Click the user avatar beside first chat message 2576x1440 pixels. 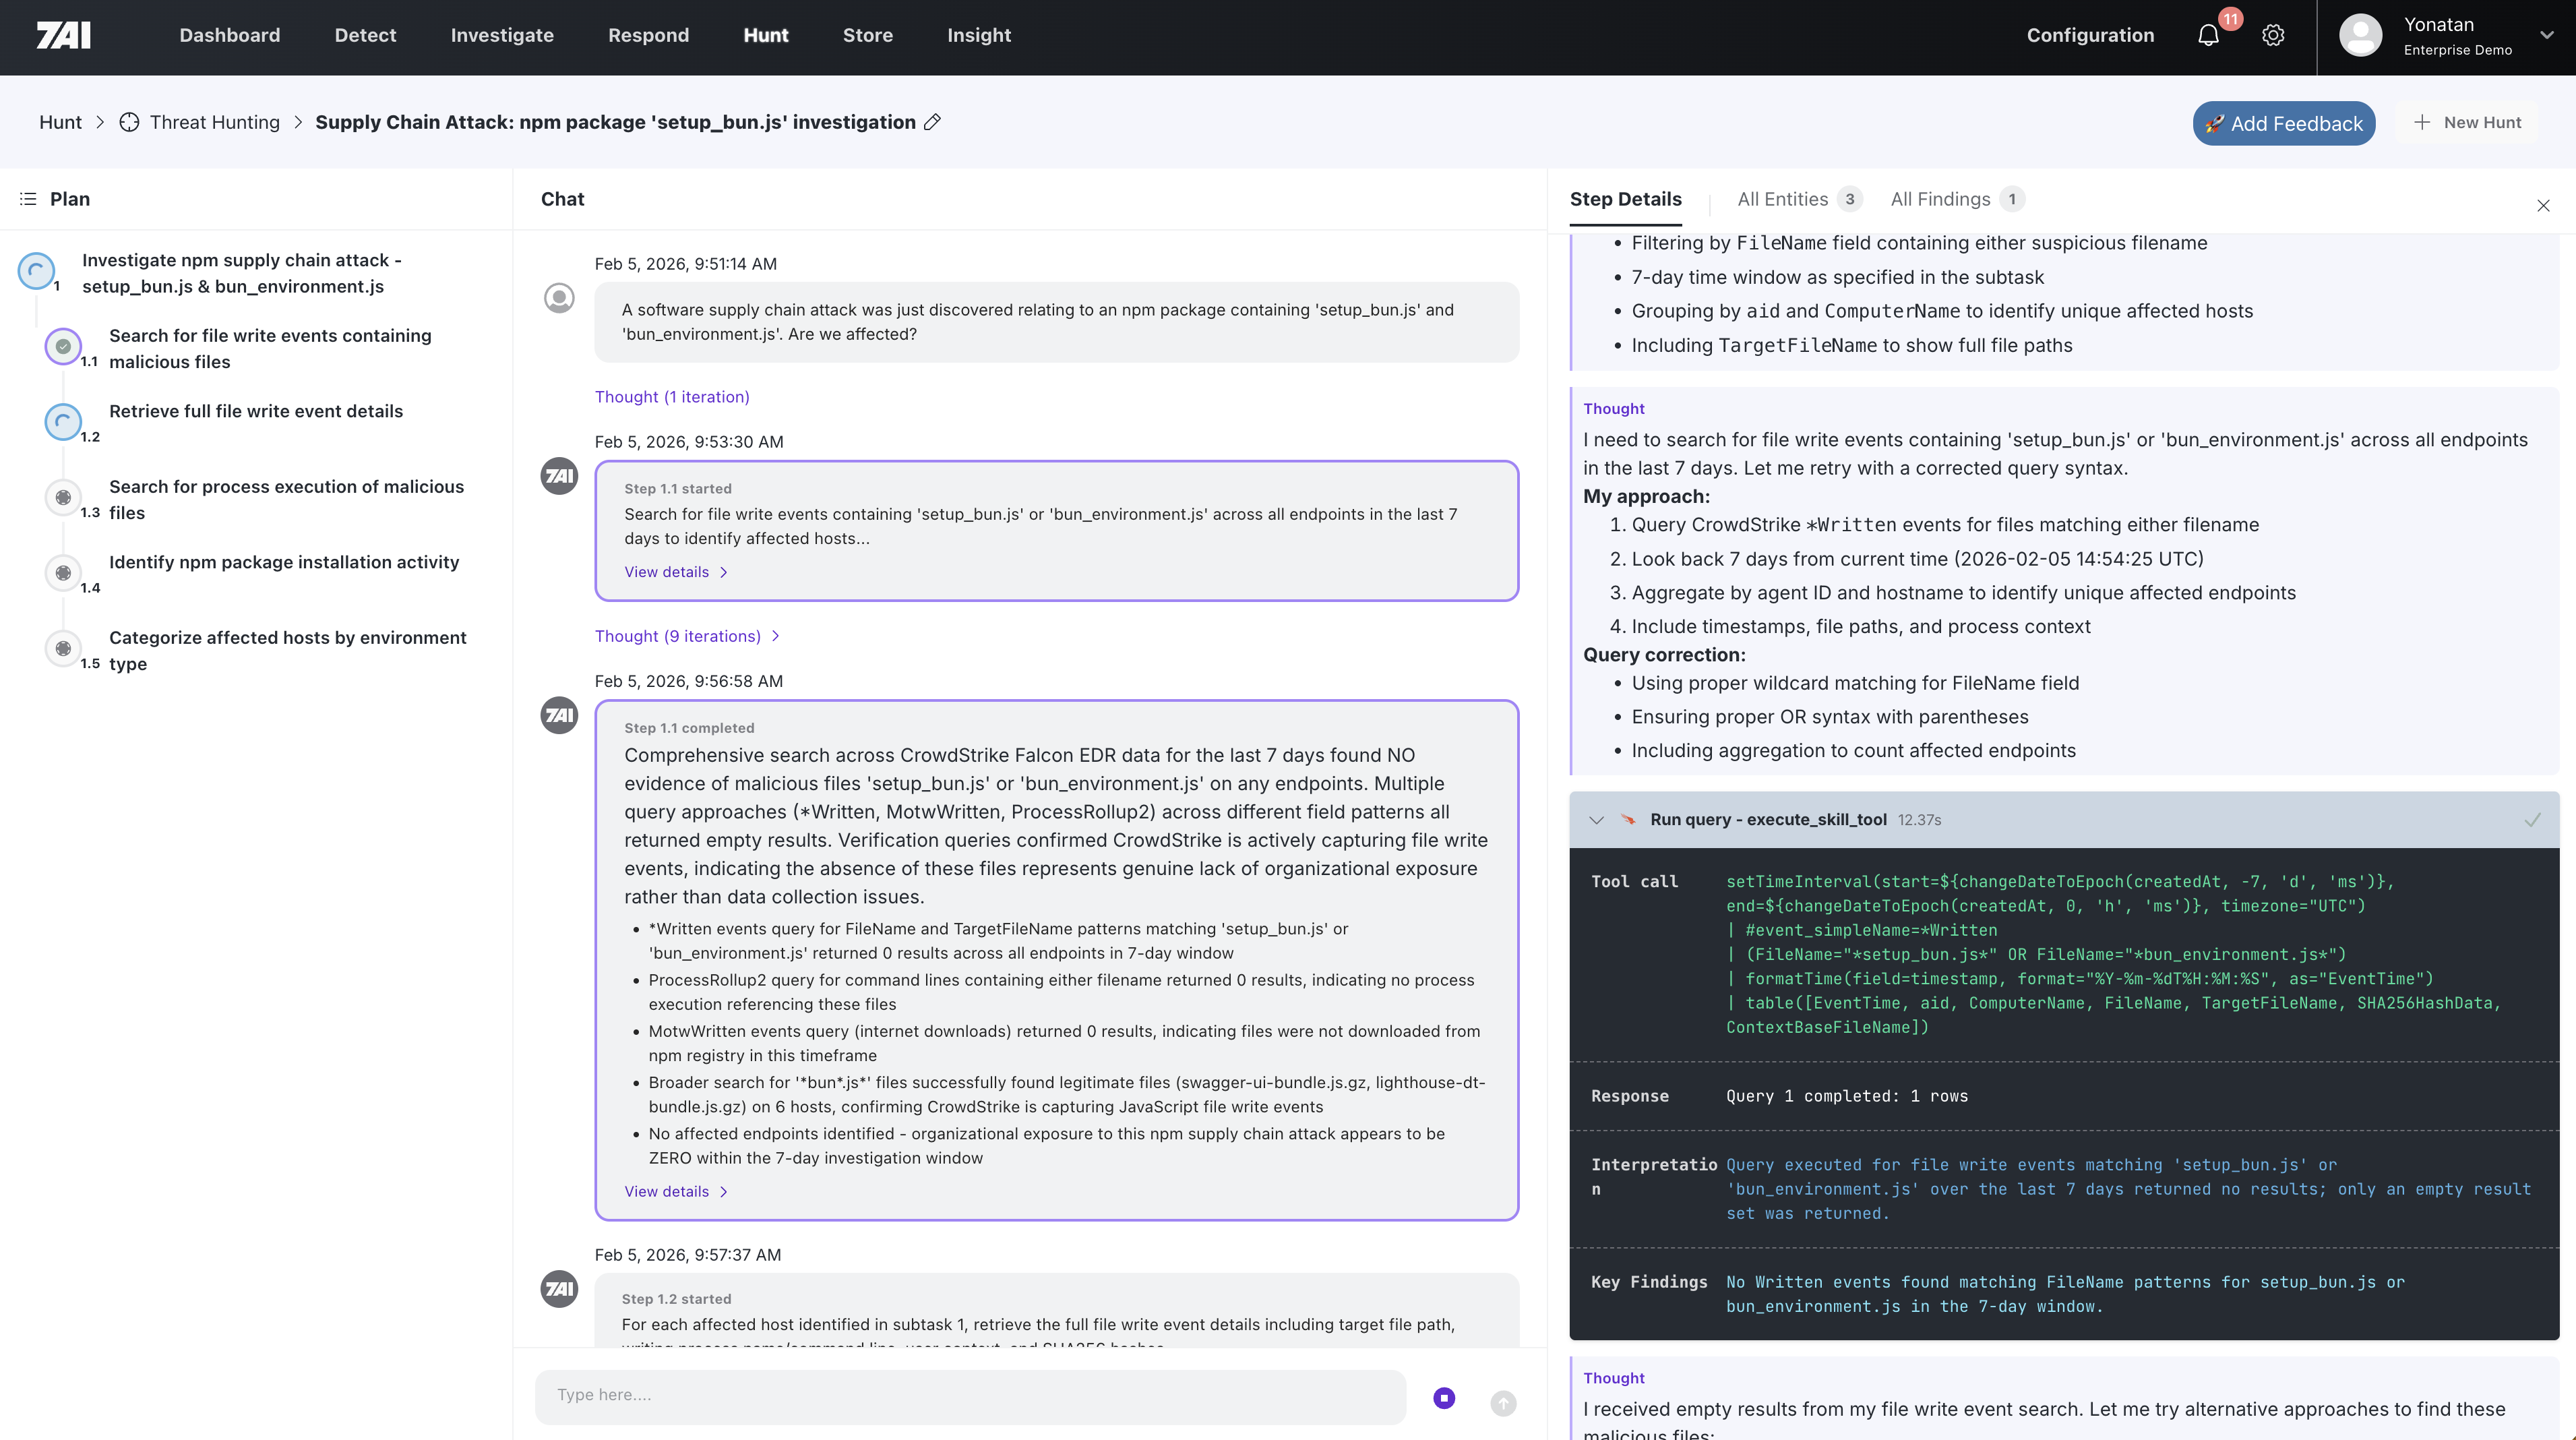pyautogui.click(x=559, y=298)
